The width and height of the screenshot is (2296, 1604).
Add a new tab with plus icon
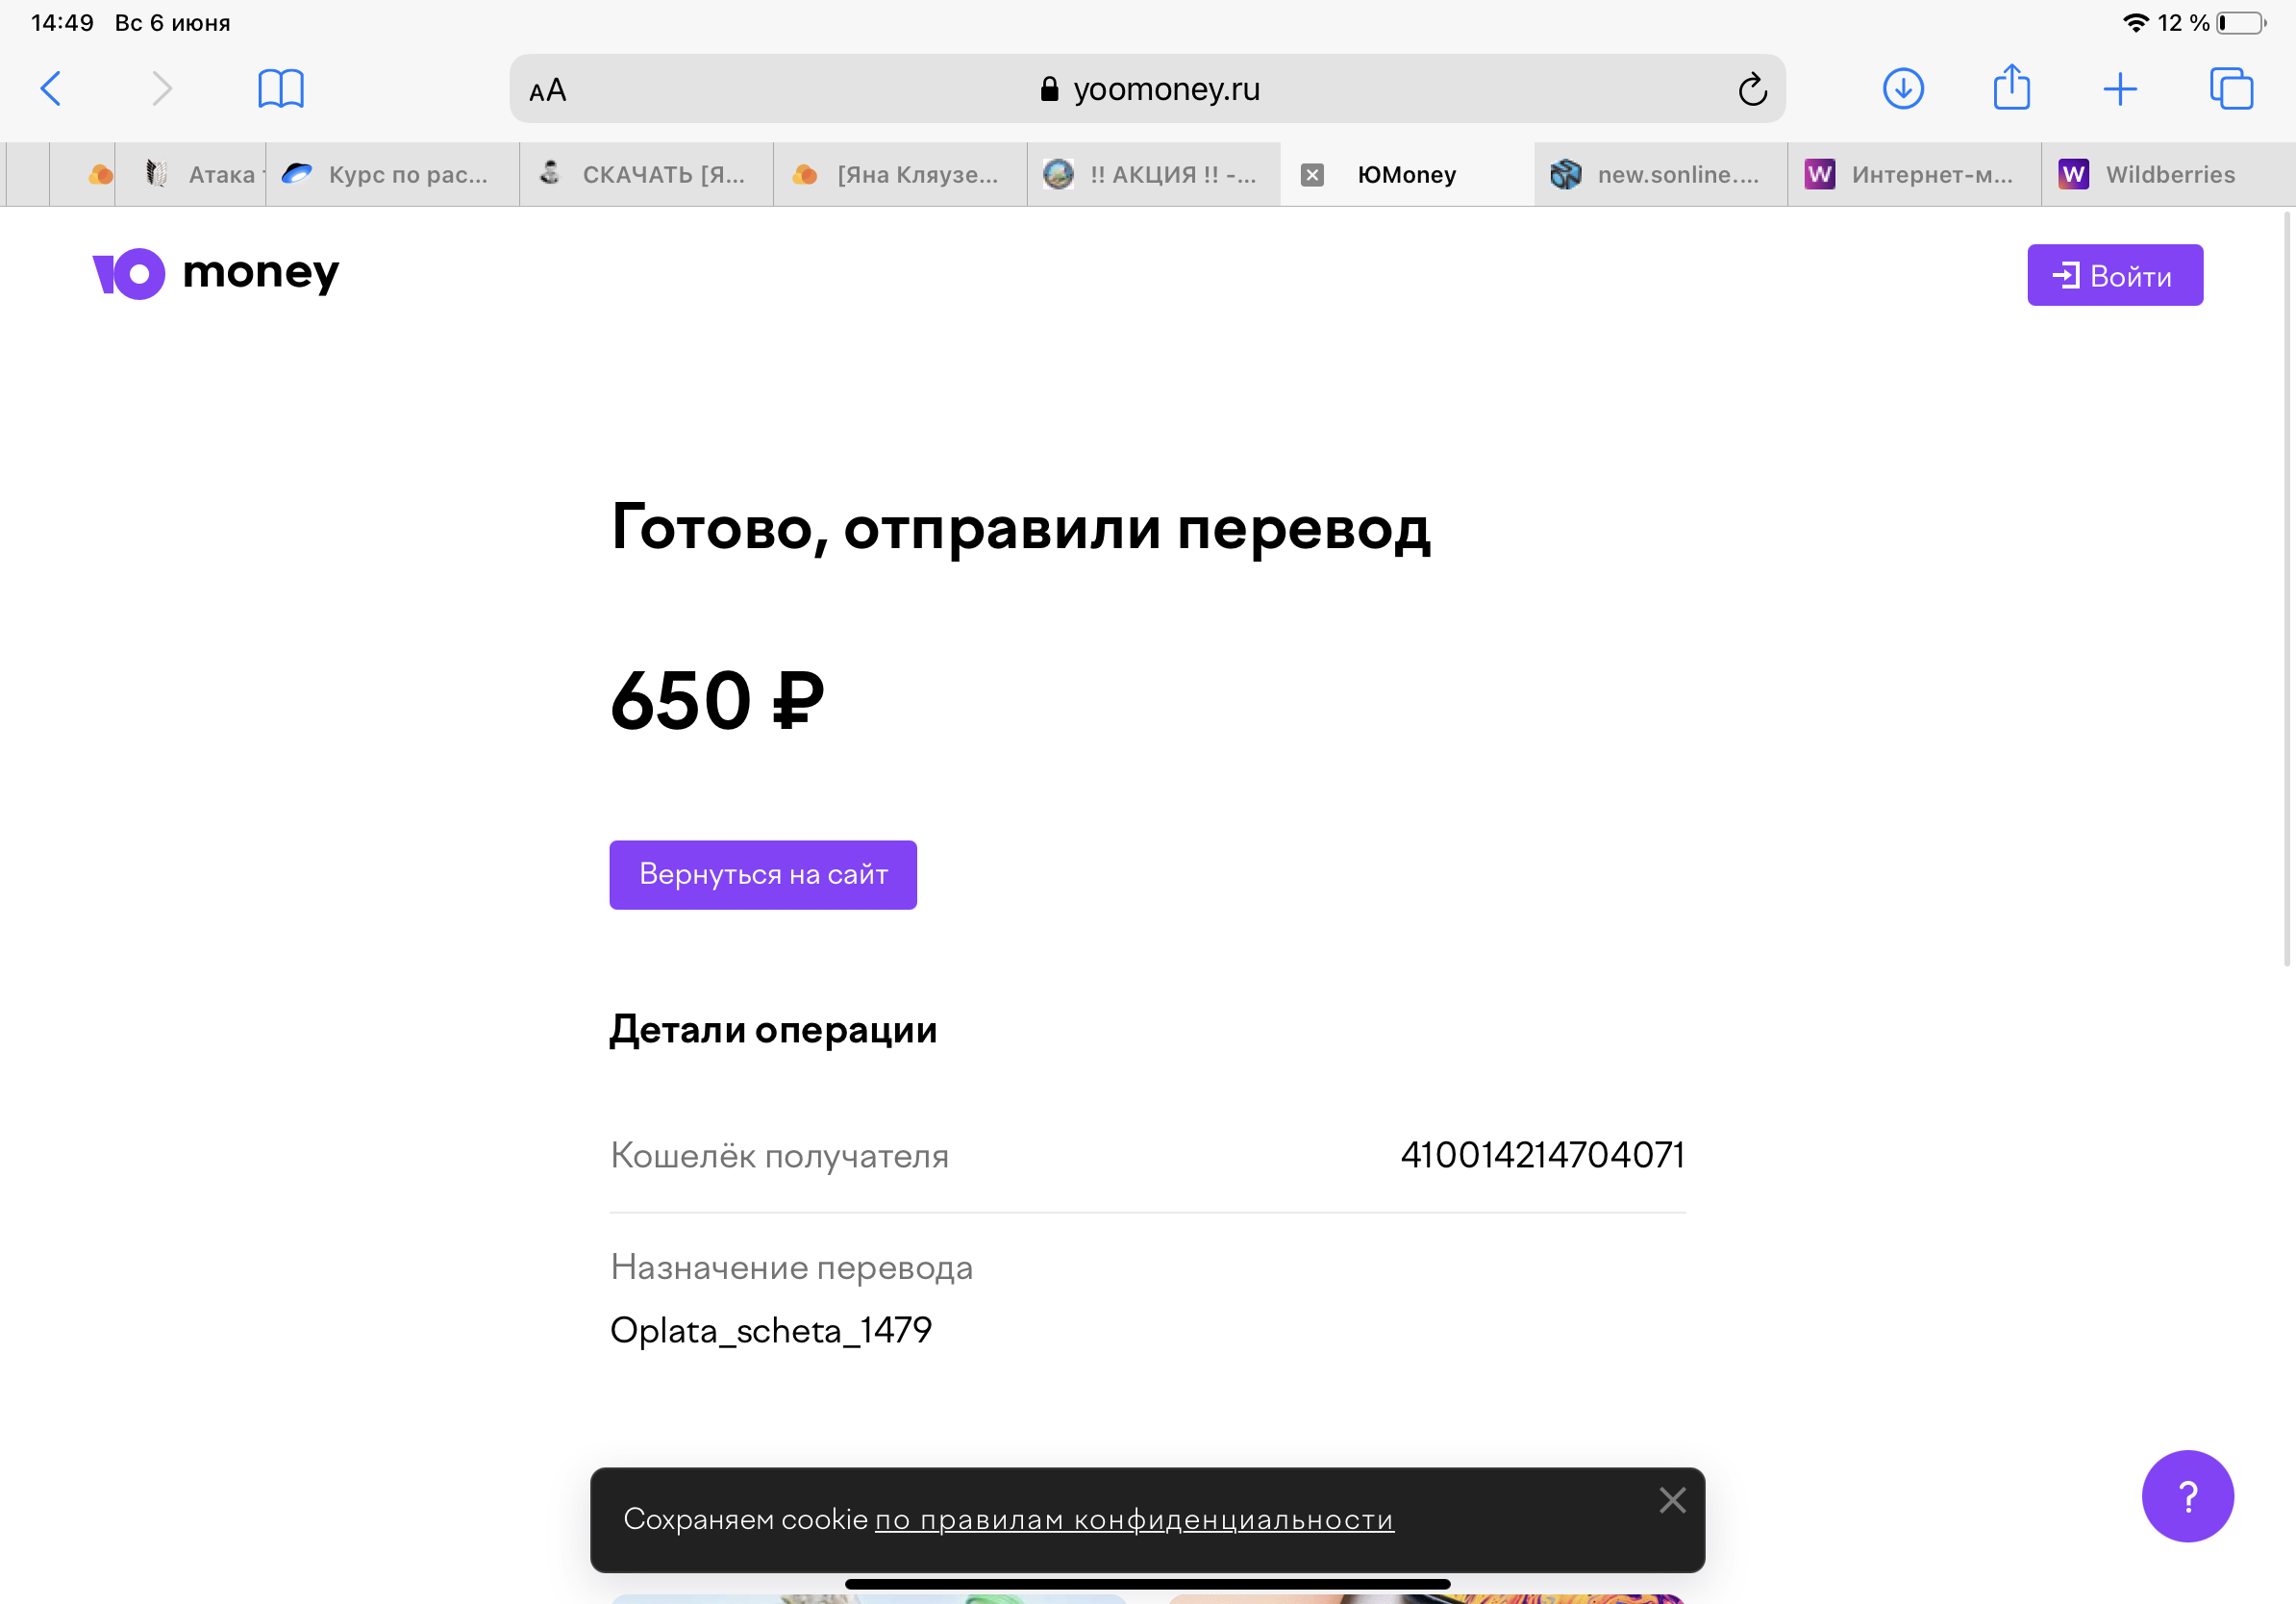[2120, 89]
